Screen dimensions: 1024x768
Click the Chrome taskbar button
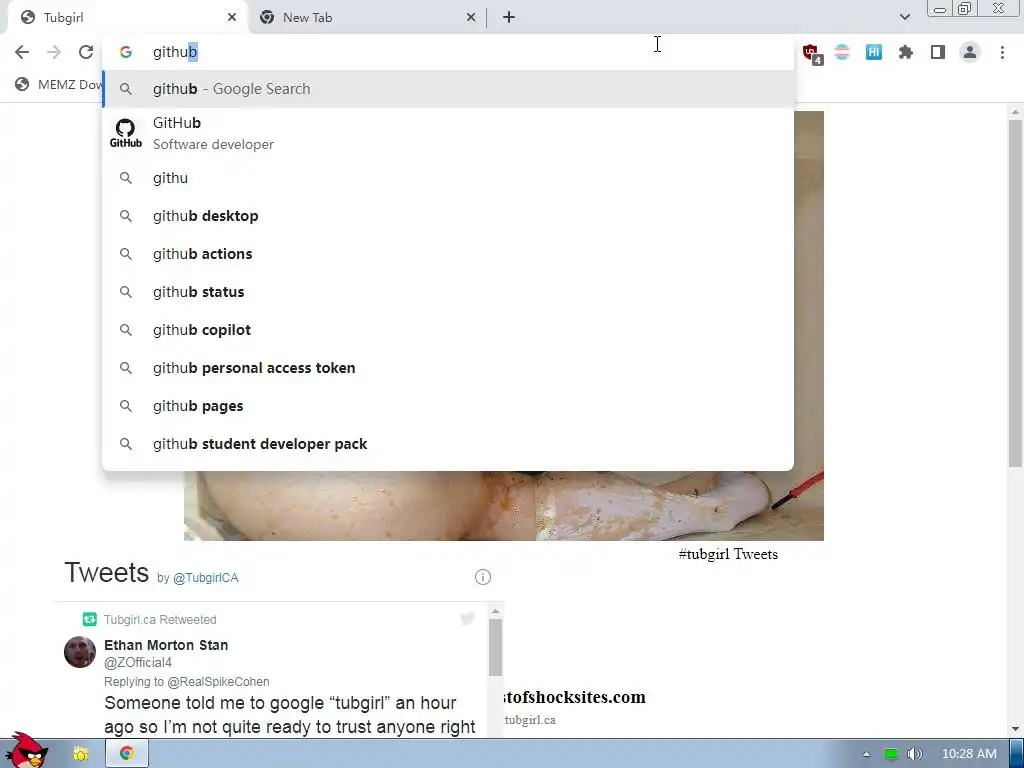[x=127, y=754]
